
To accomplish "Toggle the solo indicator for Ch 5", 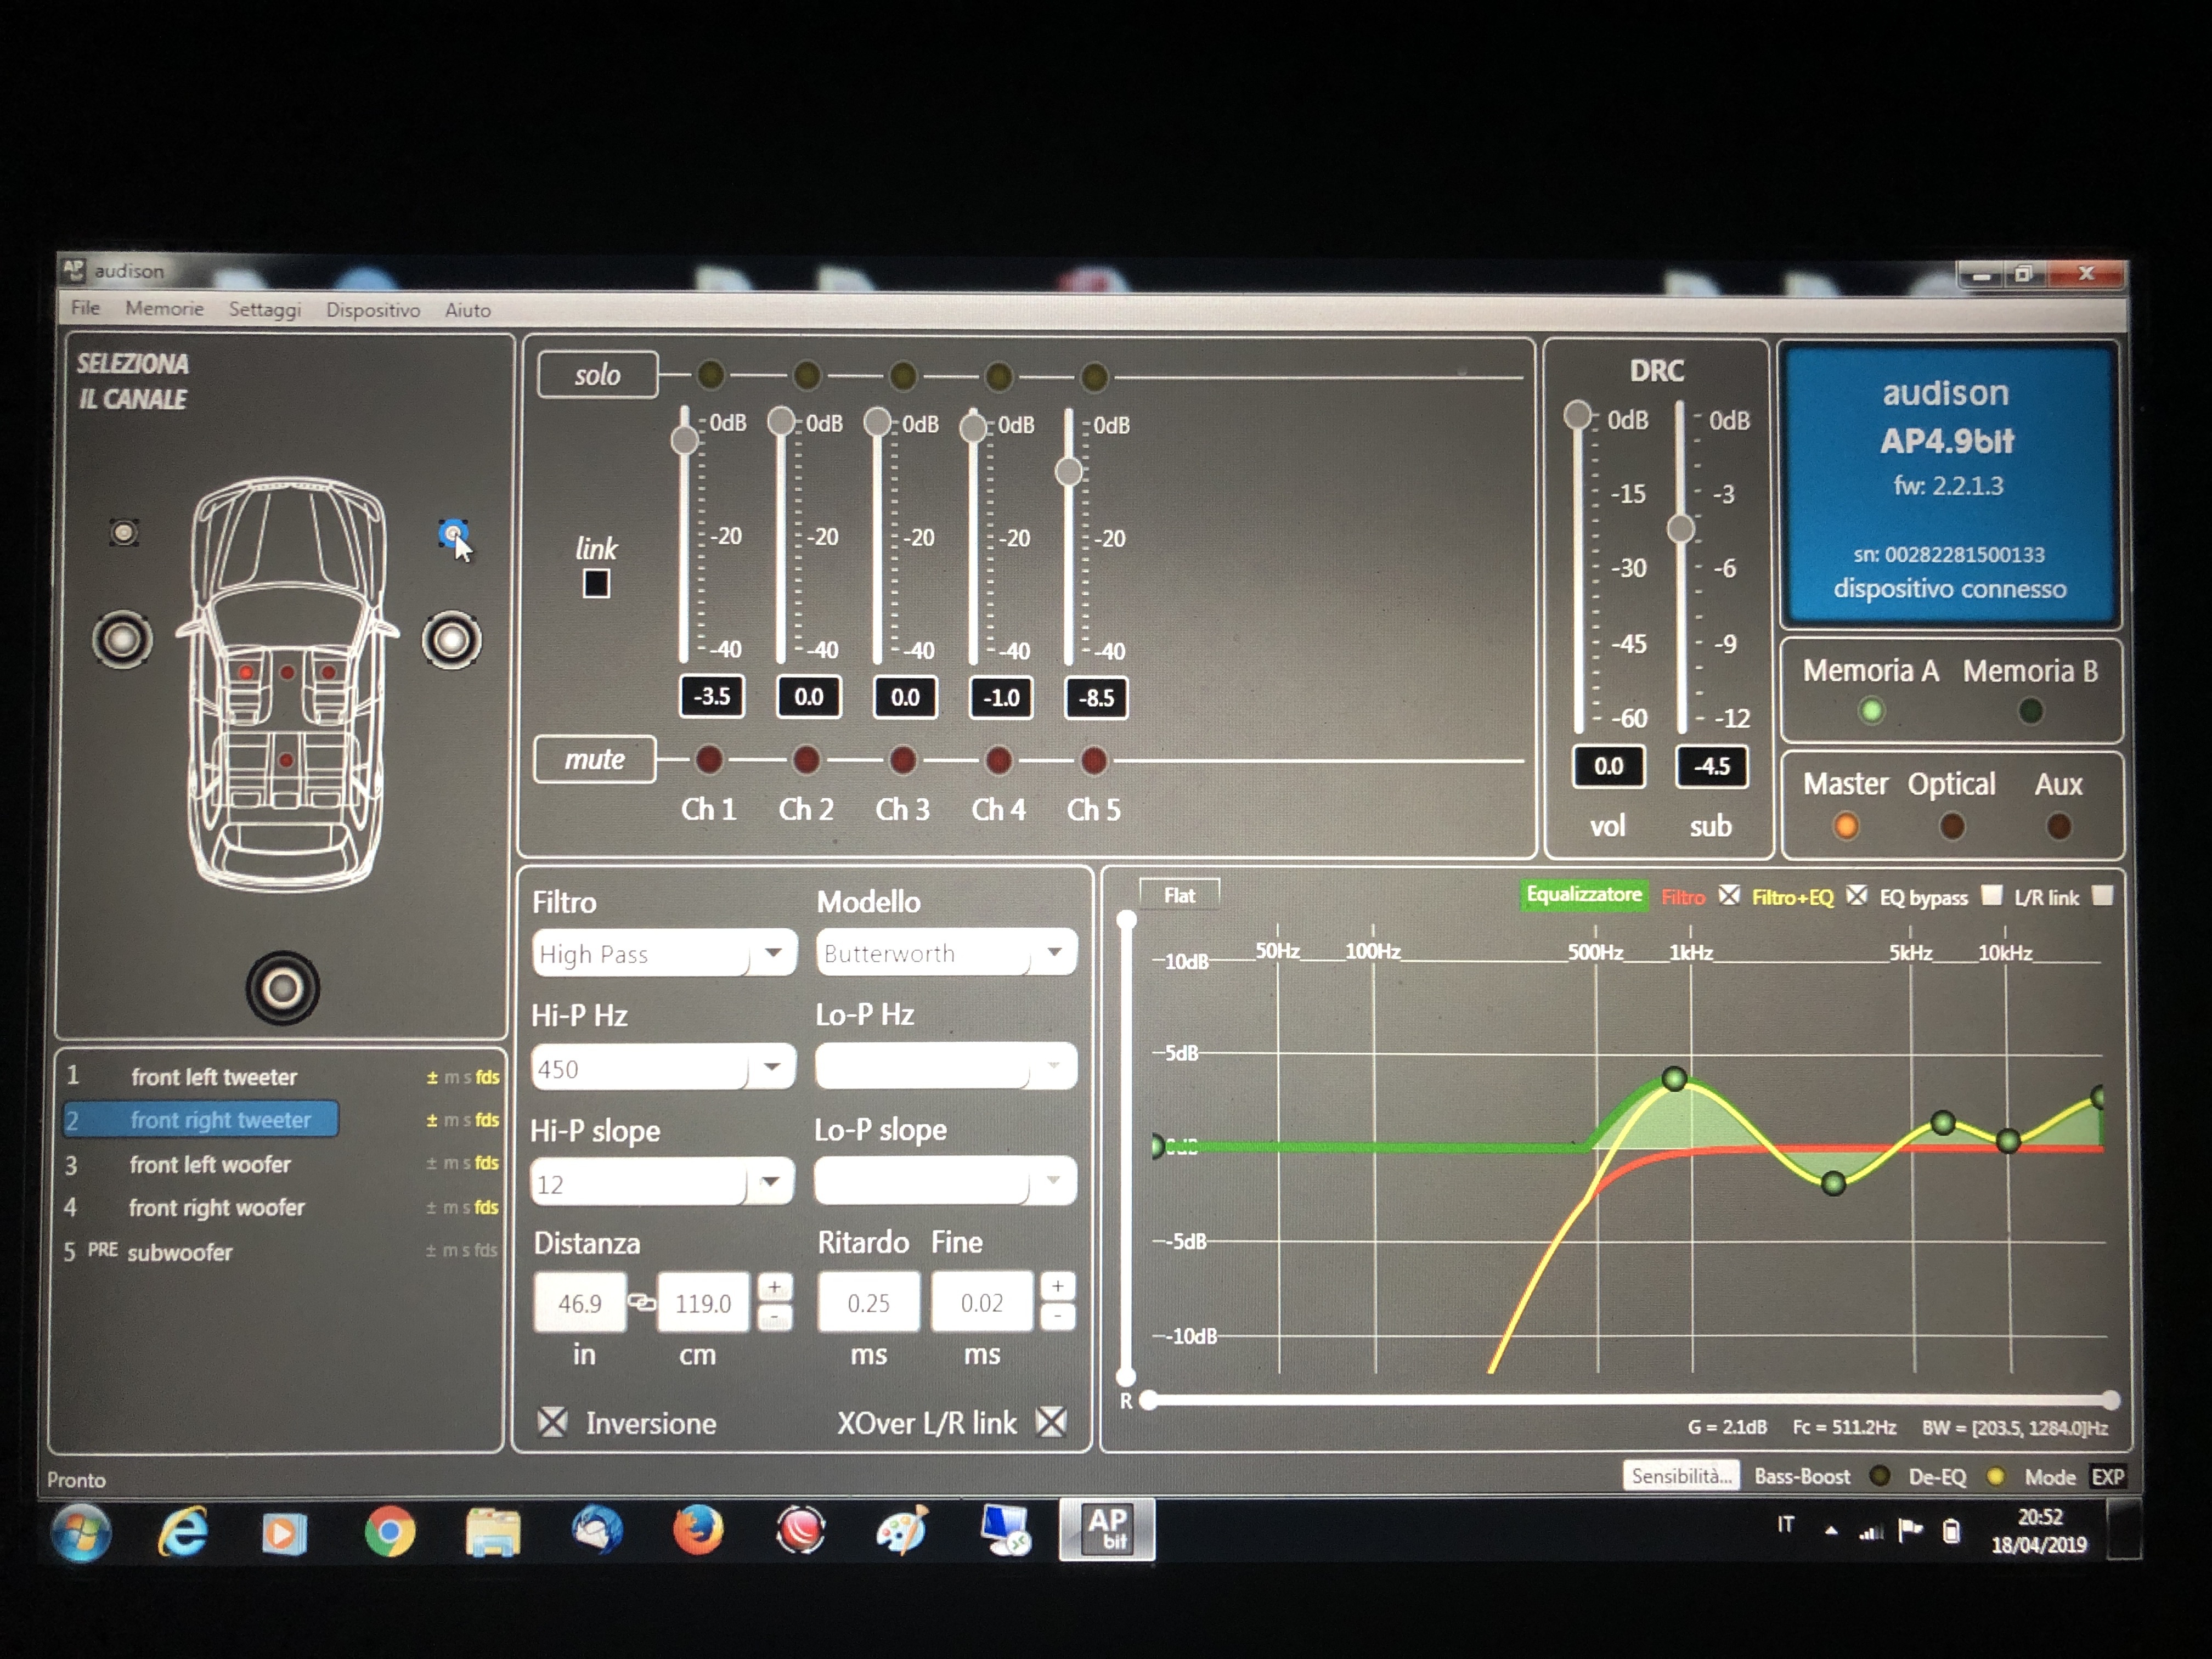I will coord(1094,377).
